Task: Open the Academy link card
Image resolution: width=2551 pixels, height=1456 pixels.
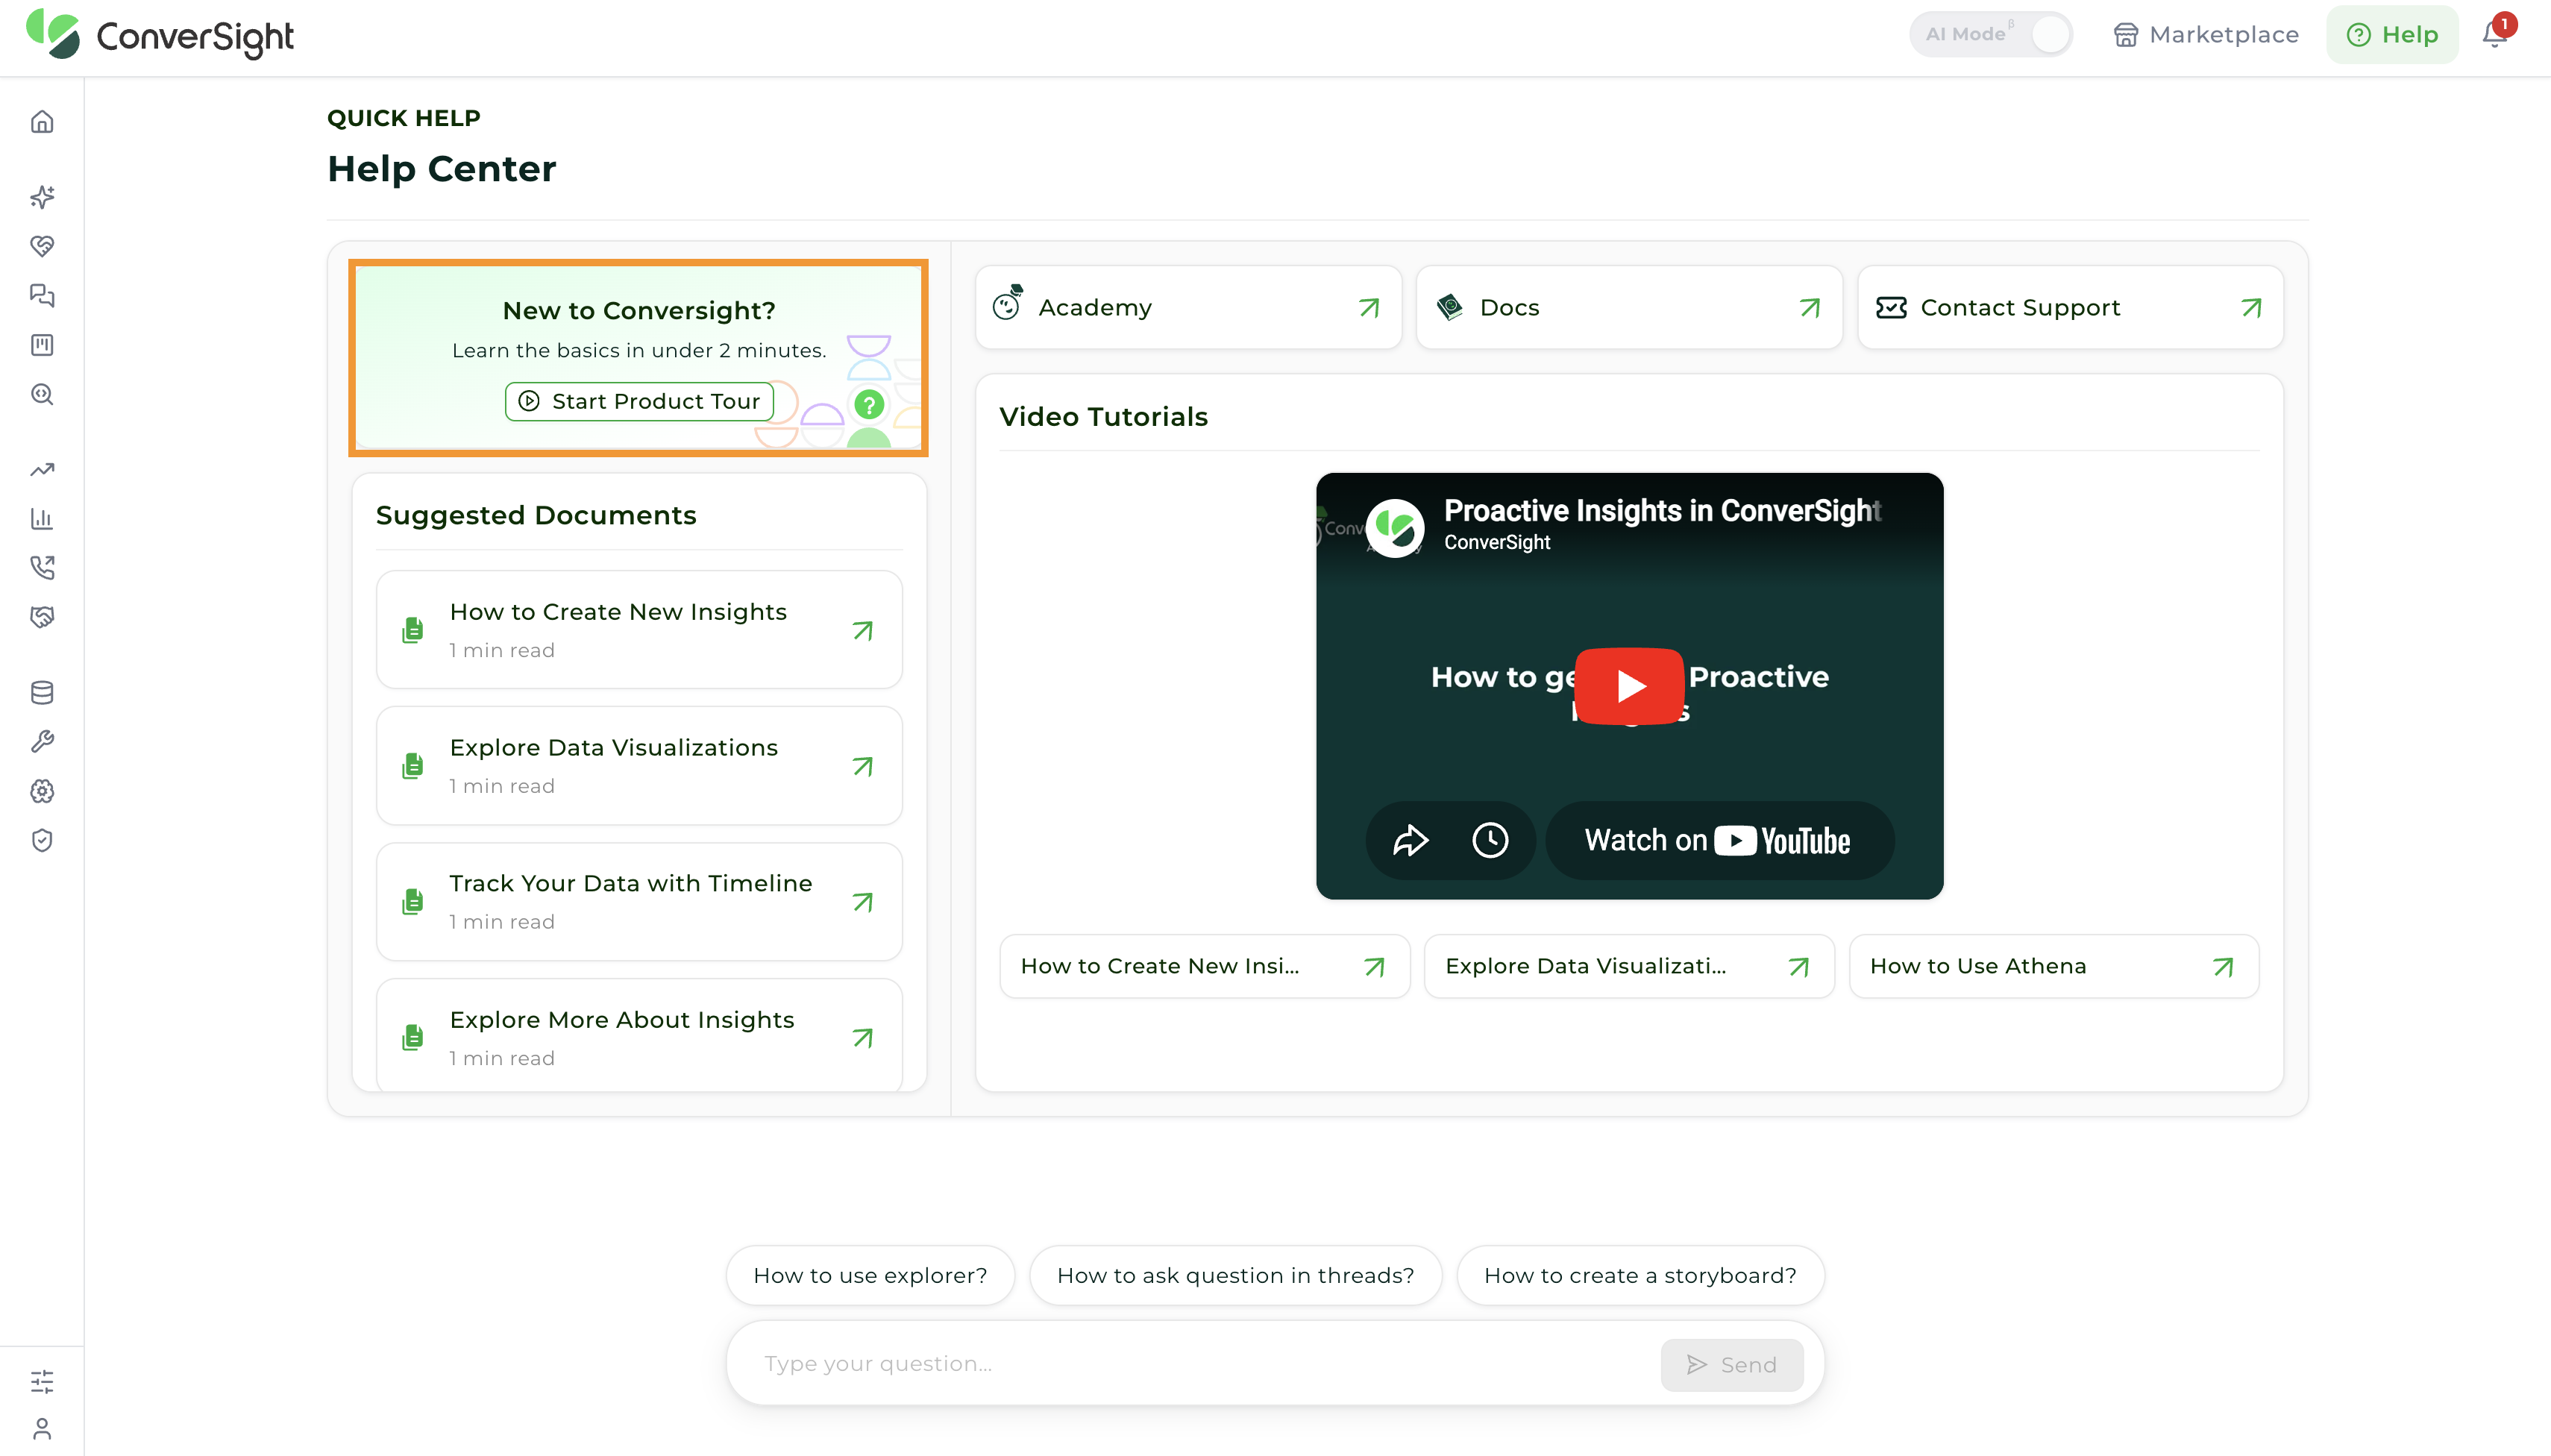Action: pos(1188,307)
